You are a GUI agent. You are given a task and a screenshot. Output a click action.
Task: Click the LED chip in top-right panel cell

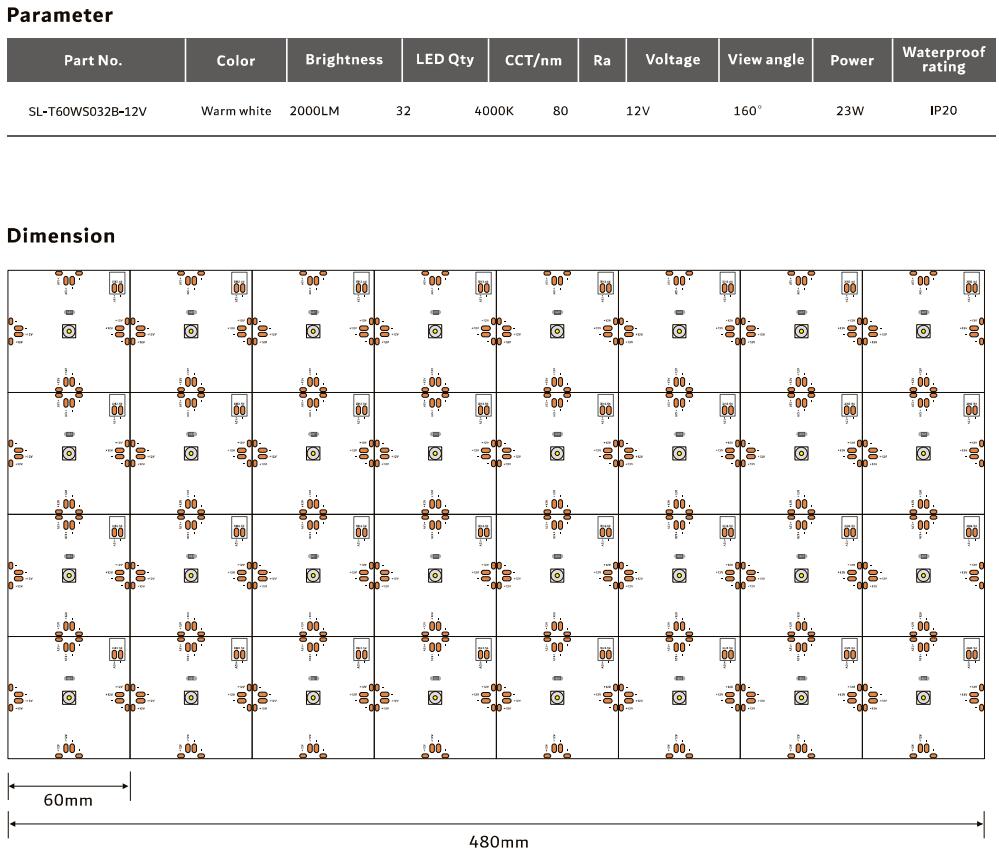pyautogui.click(x=923, y=331)
